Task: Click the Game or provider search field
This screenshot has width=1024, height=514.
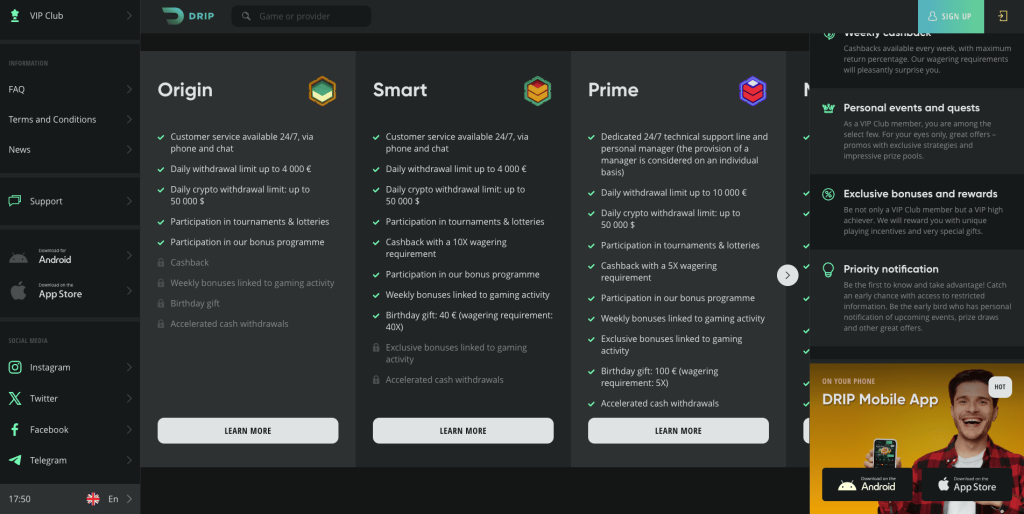Action: (301, 16)
